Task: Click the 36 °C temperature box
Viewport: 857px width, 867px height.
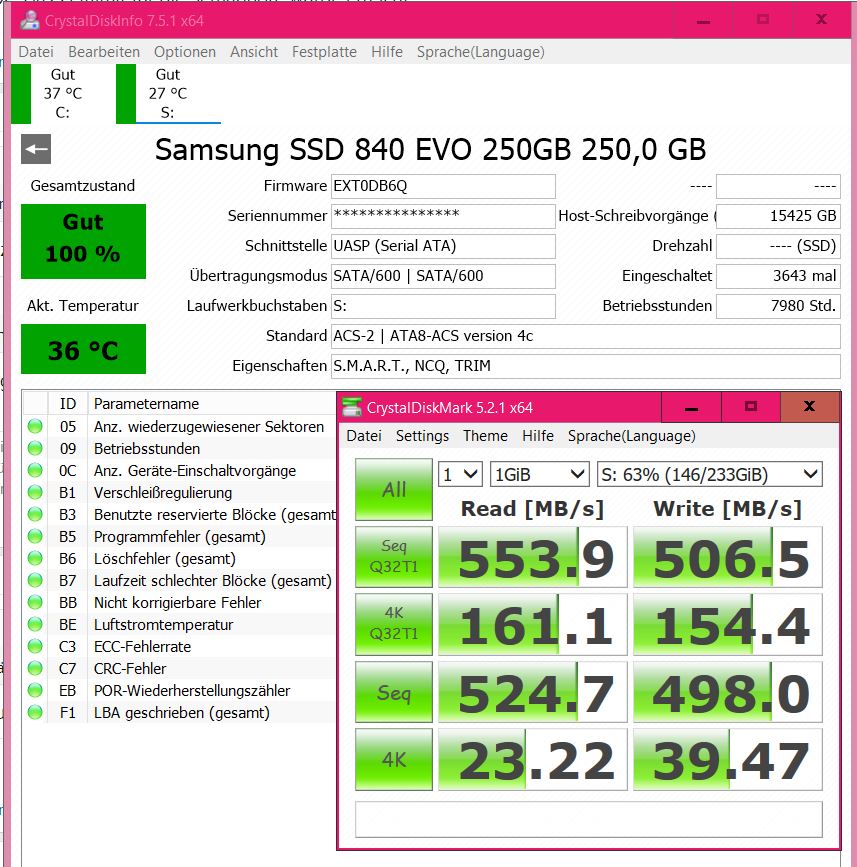Action: click(83, 349)
